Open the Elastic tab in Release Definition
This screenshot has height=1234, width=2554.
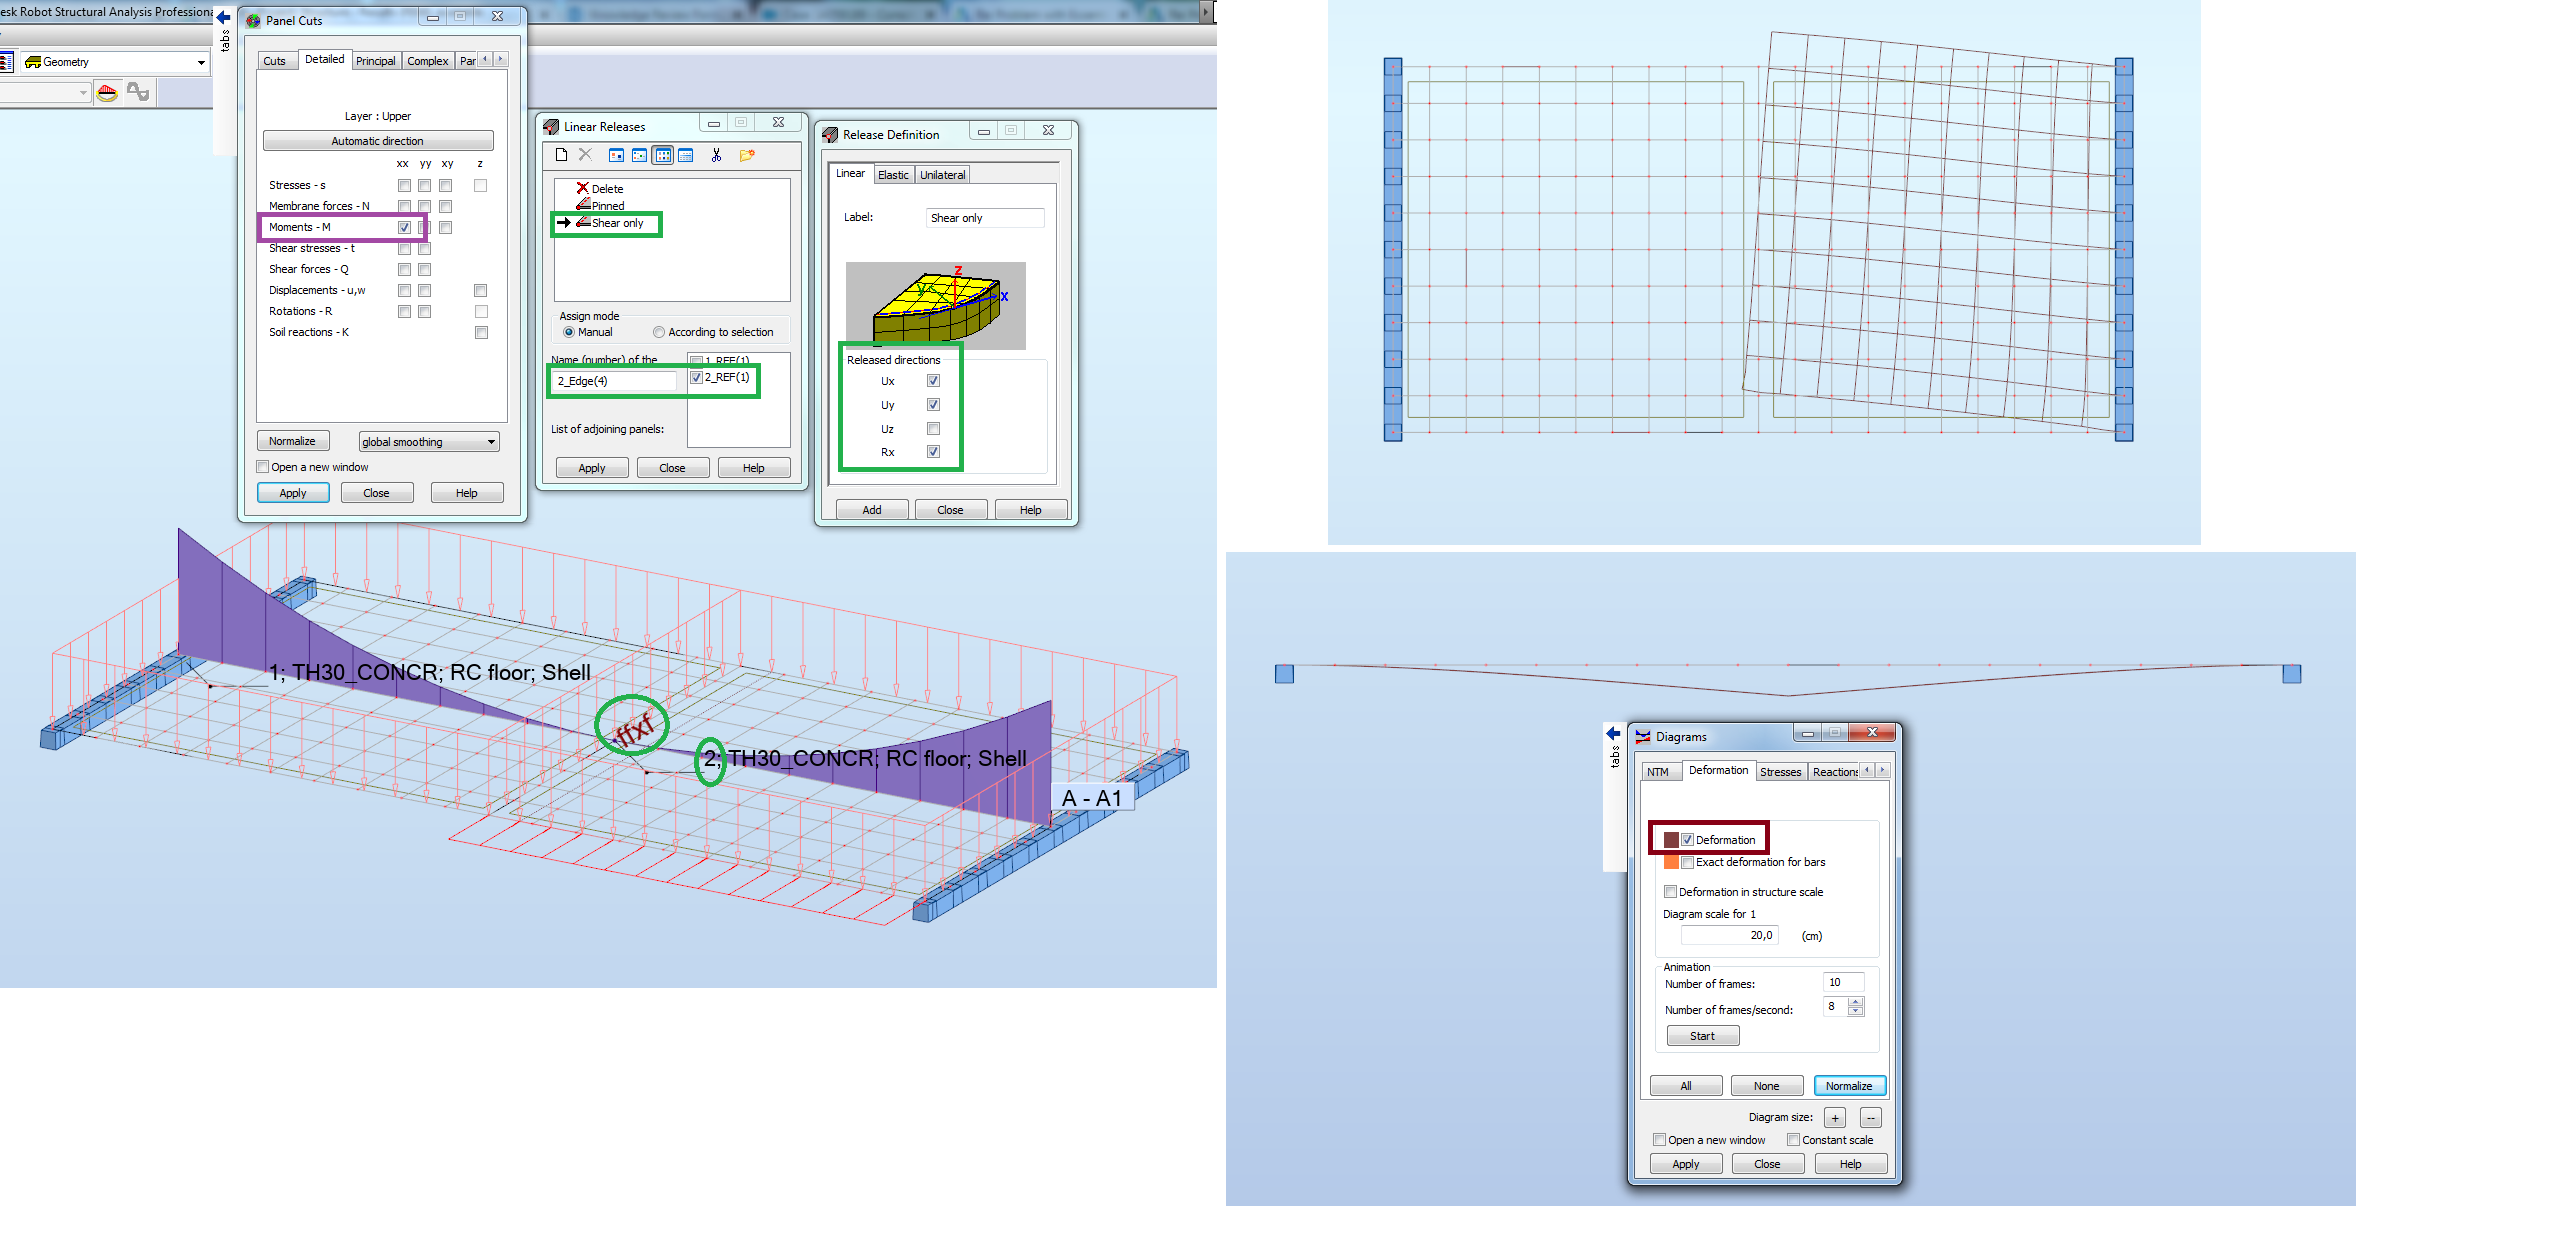(893, 174)
